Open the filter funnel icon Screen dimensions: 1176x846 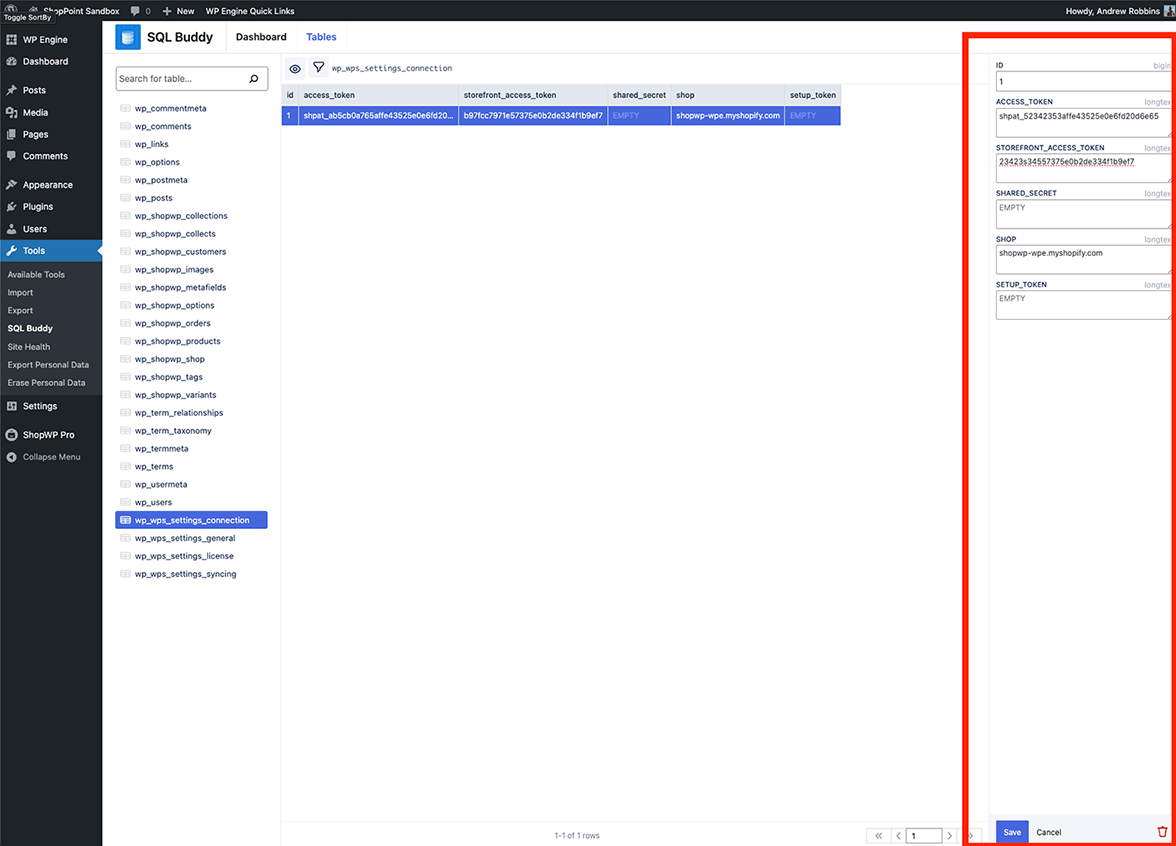tap(319, 68)
